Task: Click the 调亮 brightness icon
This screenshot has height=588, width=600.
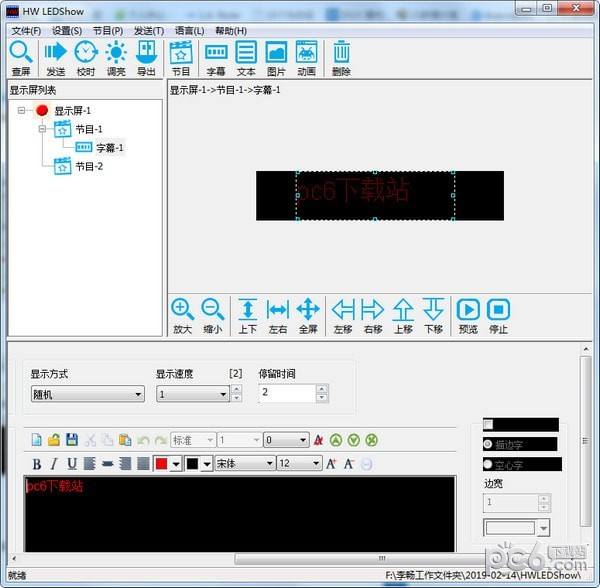Action: coord(116,57)
